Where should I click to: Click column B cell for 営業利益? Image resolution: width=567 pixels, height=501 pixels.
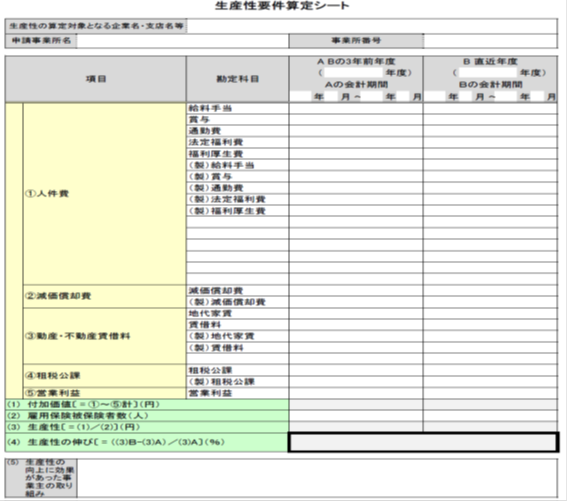[490, 393]
